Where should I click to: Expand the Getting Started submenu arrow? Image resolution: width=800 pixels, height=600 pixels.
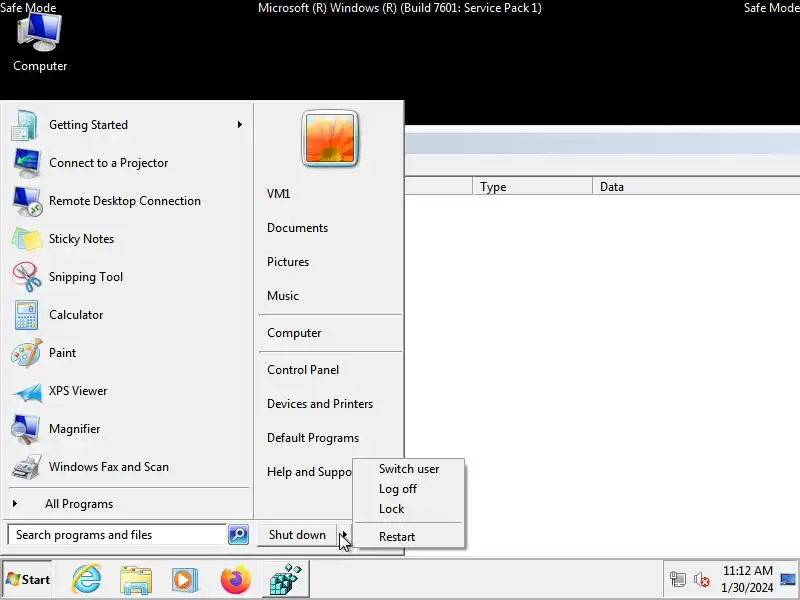[x=239, y=124]
